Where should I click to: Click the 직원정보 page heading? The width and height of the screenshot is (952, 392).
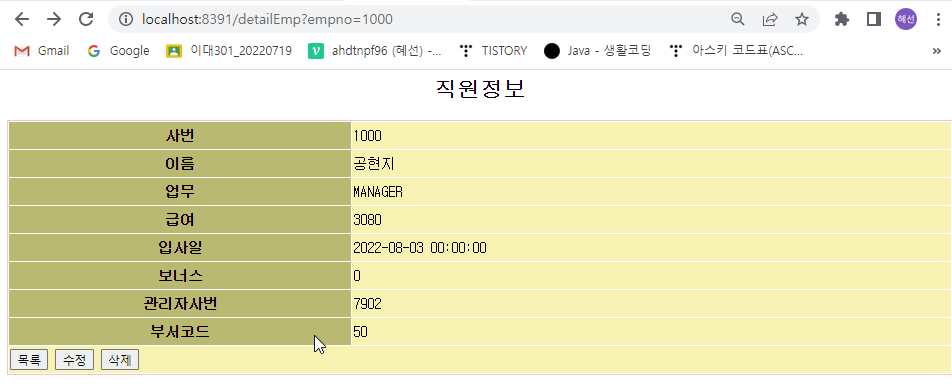[x=480, y=90]
